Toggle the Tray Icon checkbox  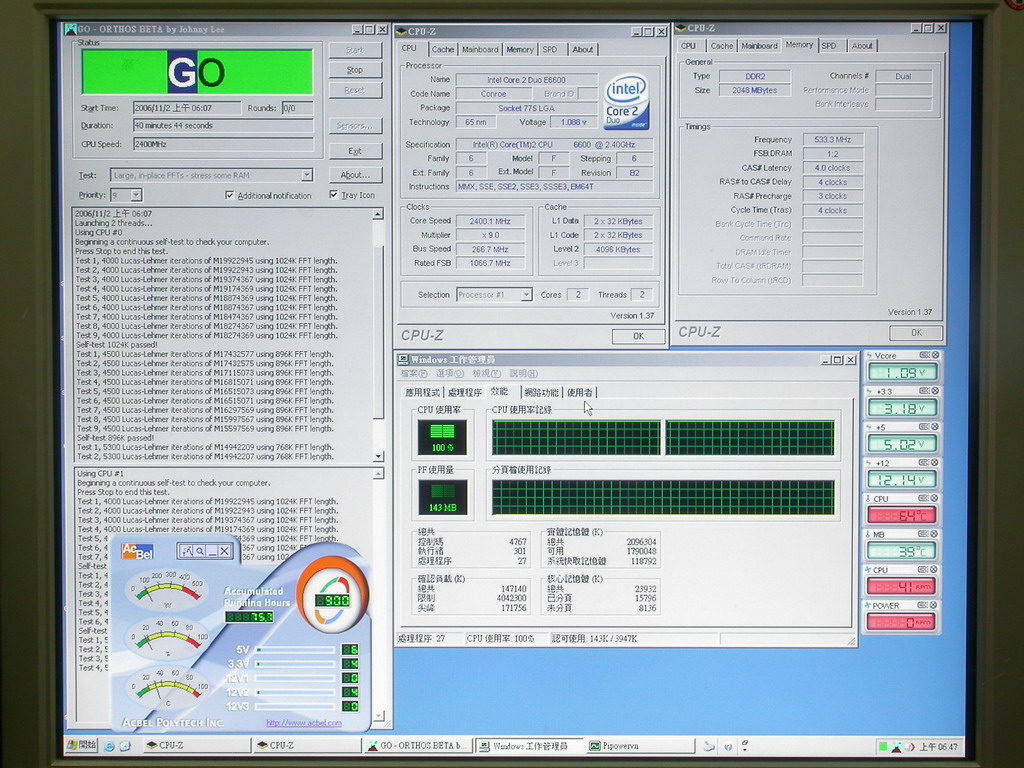pyautogui.click(x=334, y=195)
